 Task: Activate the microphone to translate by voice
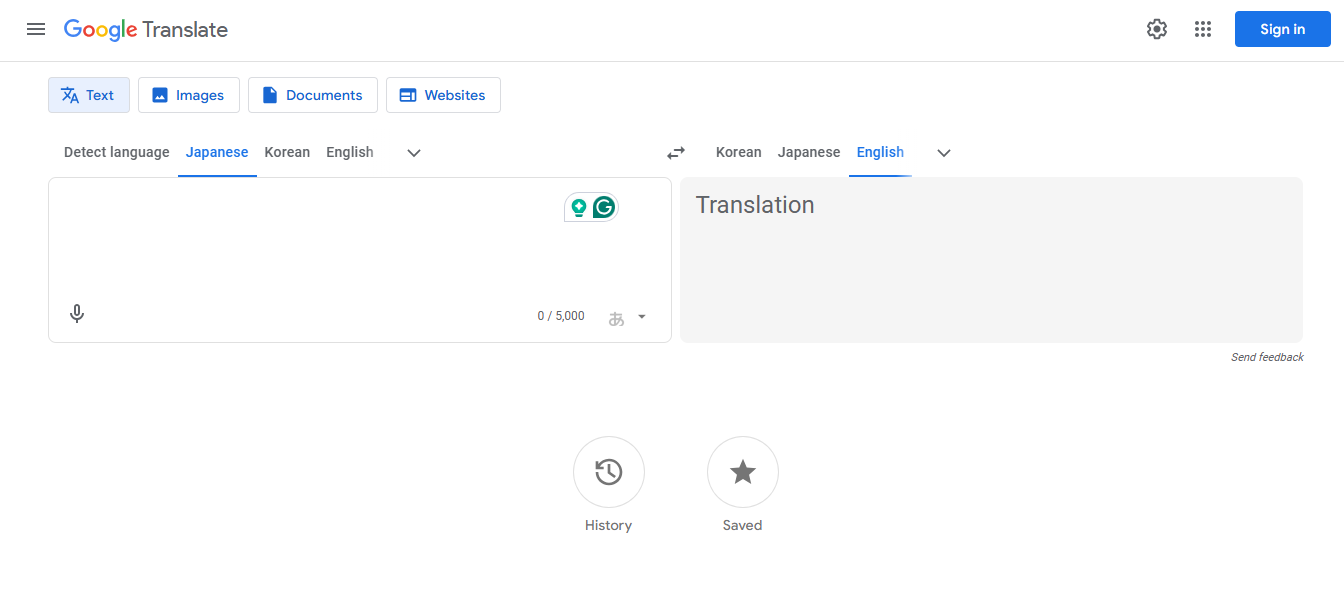pyautogui.click(x=76, y=313)
